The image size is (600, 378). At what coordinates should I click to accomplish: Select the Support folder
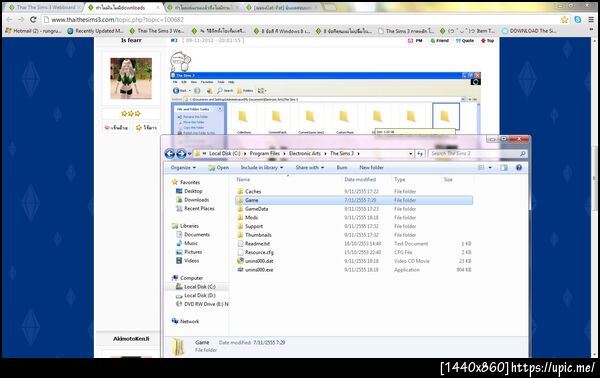point(254,226)
